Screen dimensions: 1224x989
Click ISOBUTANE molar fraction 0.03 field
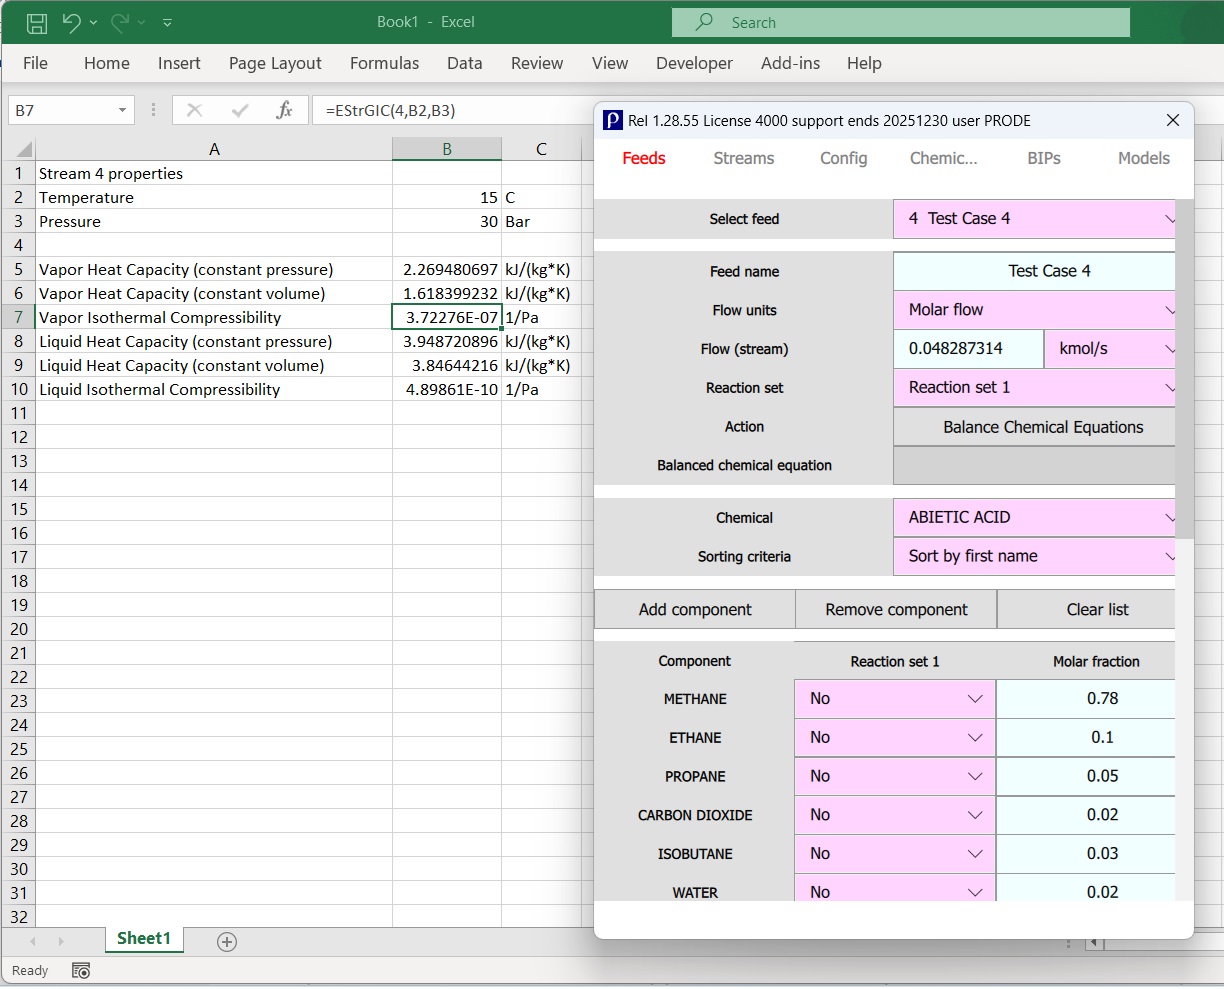pyautogui.click(x=1086, y=854)
